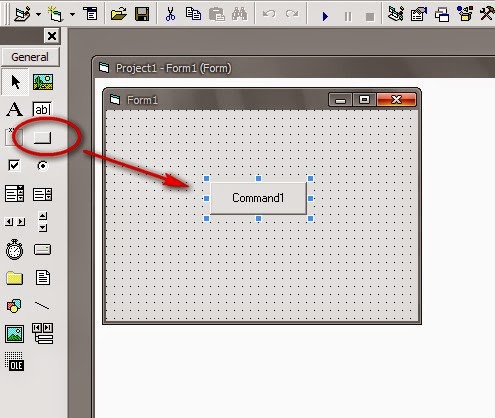Click the Copy icon
The height and width of the screenshot is (418, 495).
click(193, 14)
